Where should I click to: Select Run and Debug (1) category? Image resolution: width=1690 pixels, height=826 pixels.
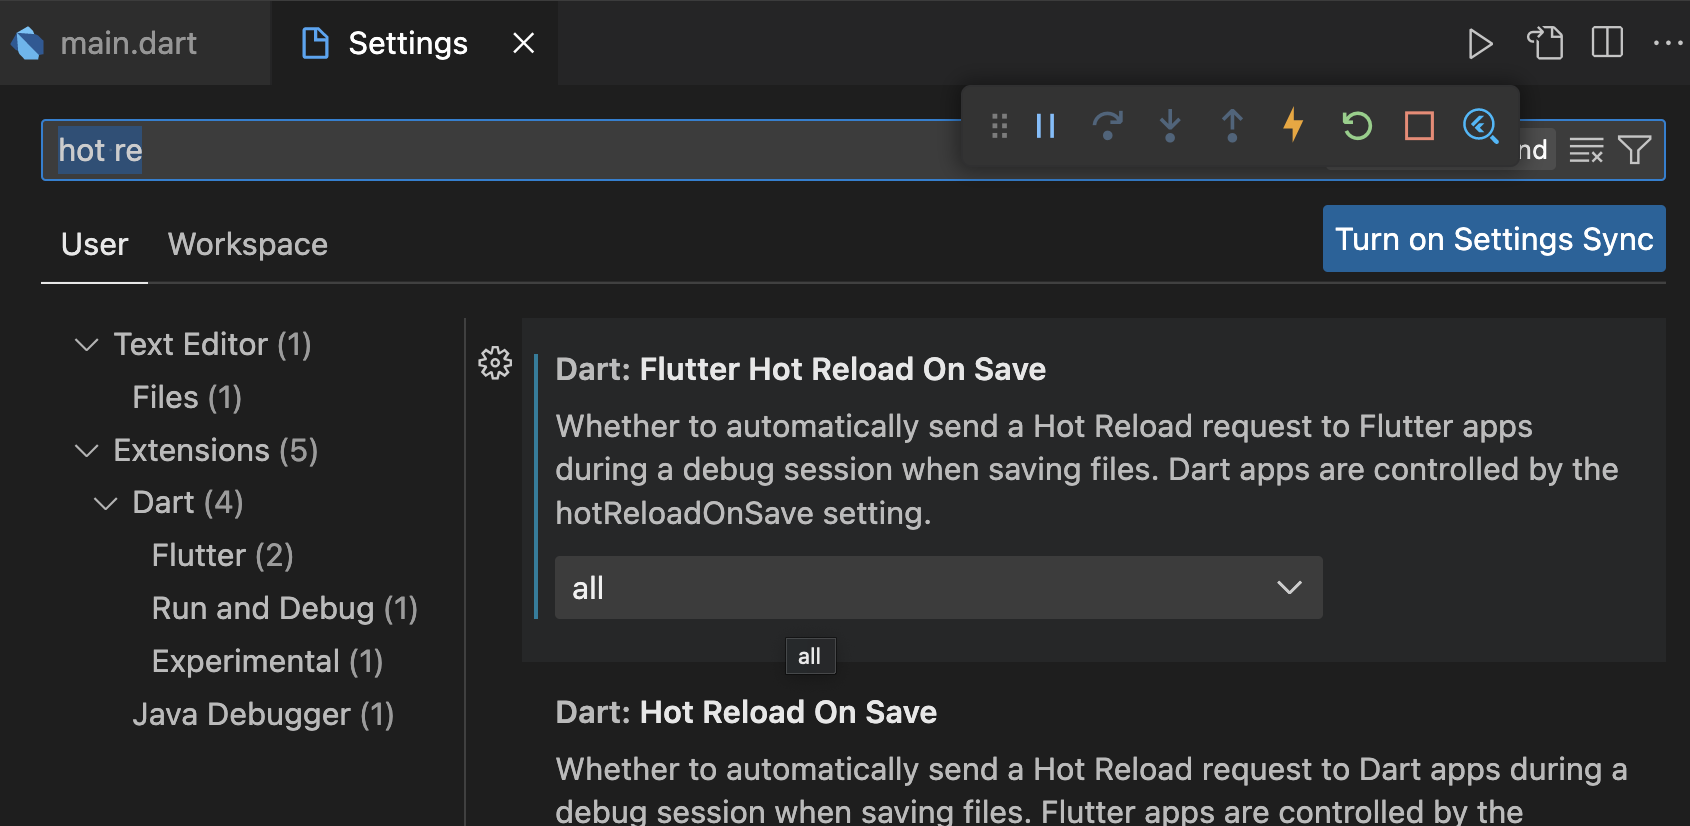284,608
